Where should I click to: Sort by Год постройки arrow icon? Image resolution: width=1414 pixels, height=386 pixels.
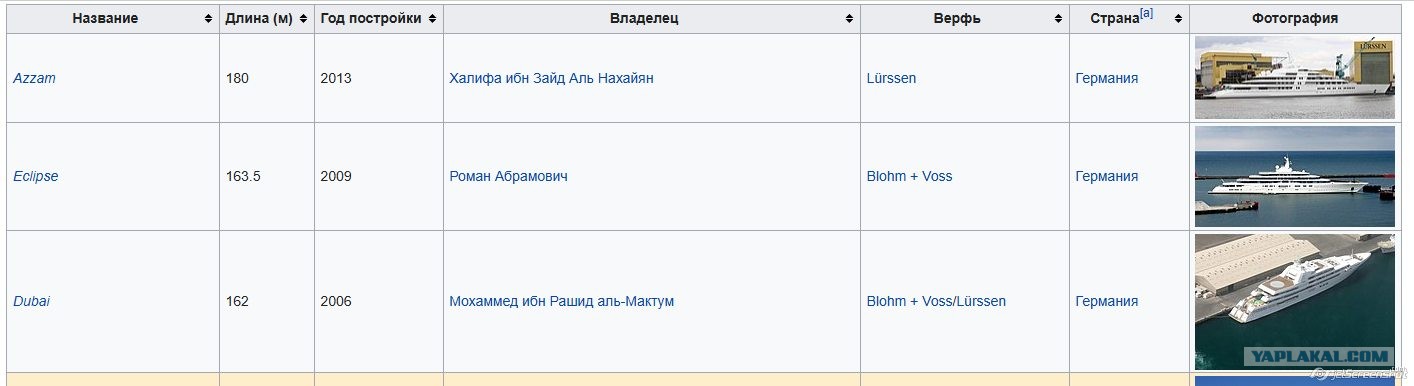pos(432,19)
